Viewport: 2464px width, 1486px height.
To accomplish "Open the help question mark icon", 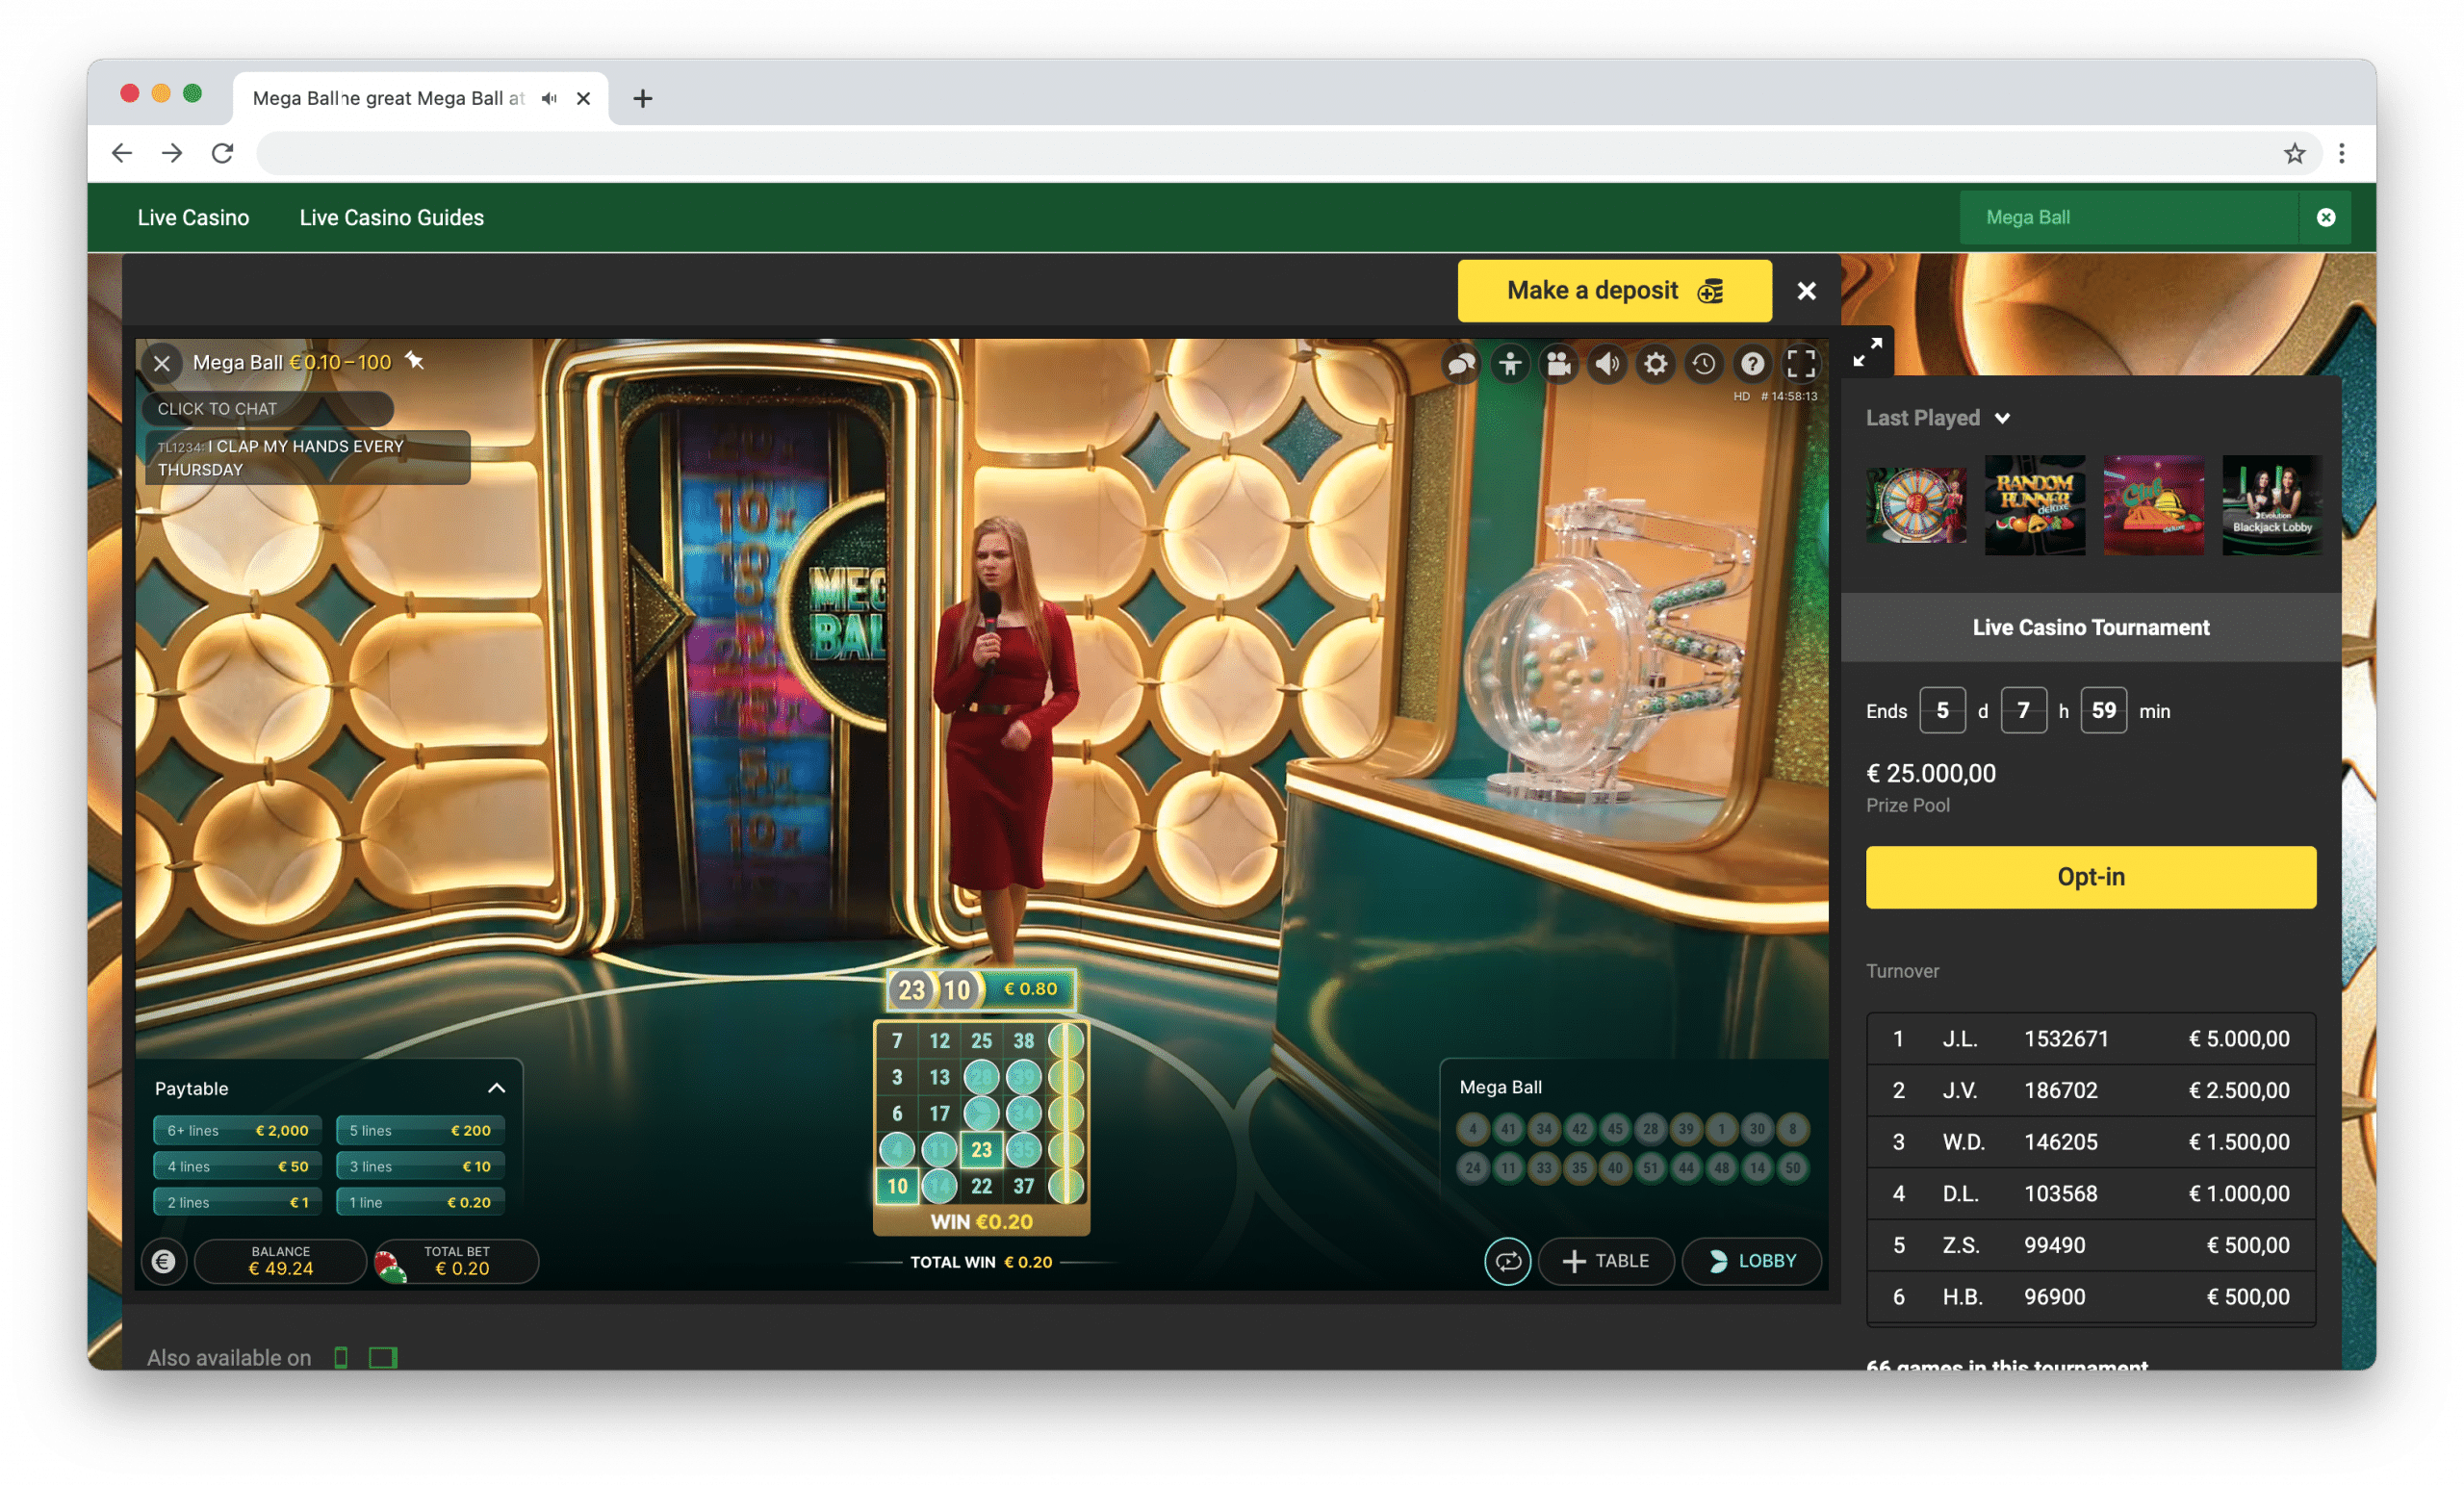I will [x=1752, y=364].
